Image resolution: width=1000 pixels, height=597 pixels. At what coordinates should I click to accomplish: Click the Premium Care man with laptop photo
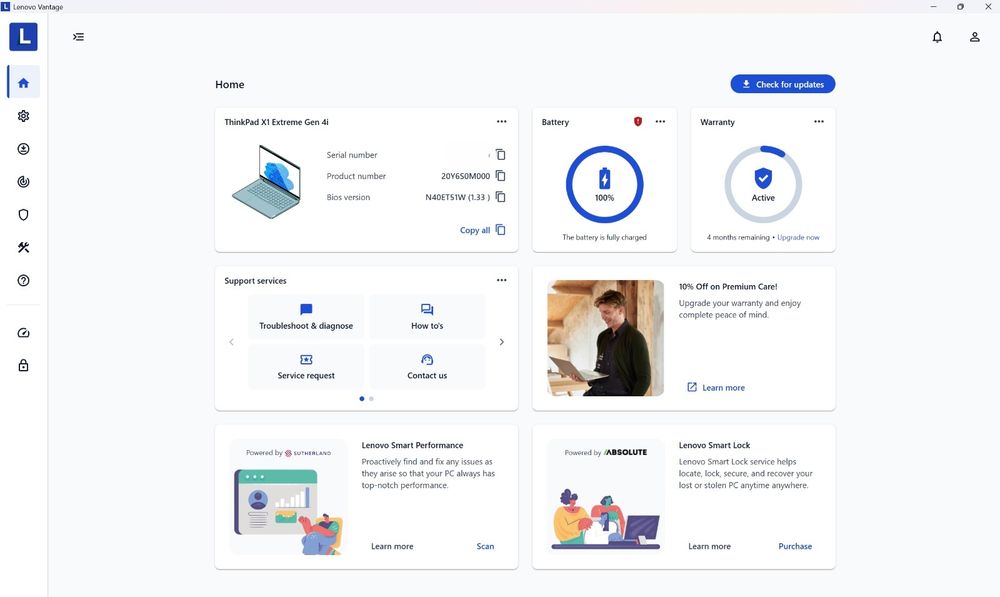pyautogui.click(x=605, y=338)
